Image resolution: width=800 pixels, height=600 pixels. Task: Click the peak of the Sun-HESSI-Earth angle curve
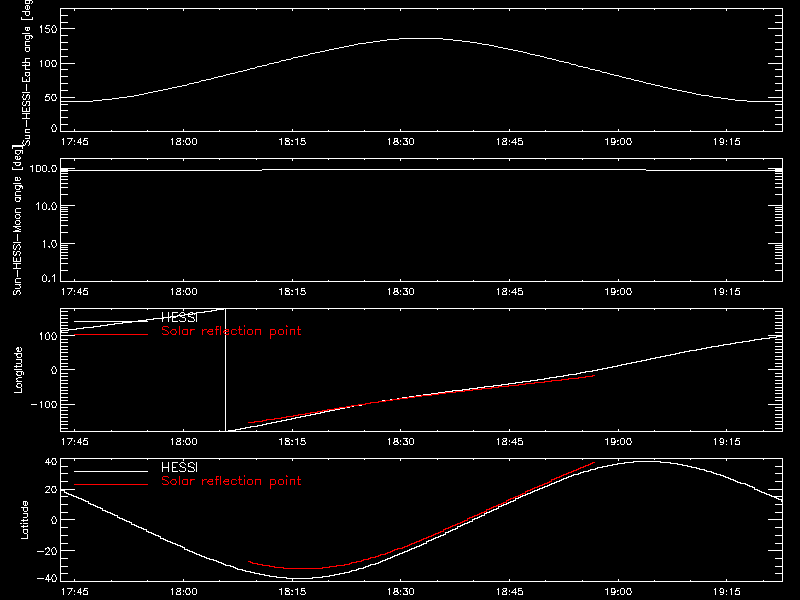(x=423, y=39)
